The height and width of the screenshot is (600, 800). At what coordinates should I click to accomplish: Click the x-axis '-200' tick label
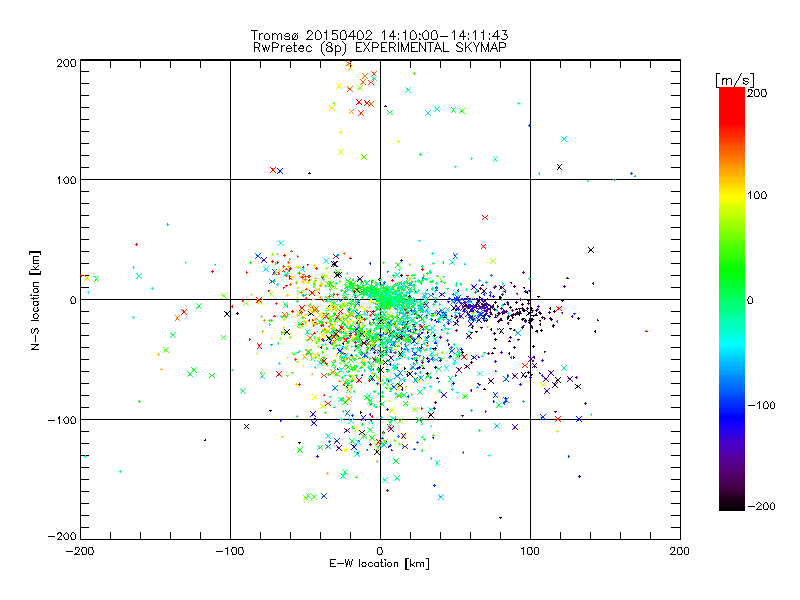click(80, 551)
